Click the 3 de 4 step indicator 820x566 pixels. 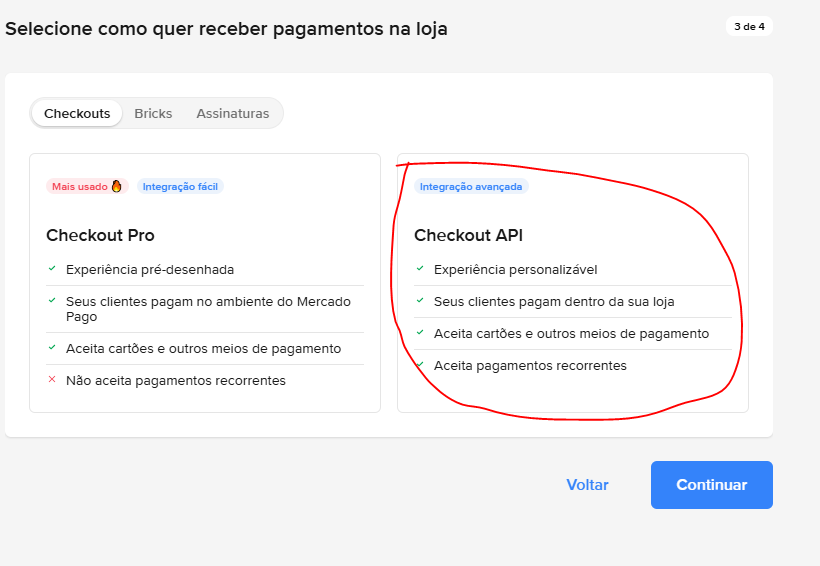pyautogui.click(x=749, y=27)
